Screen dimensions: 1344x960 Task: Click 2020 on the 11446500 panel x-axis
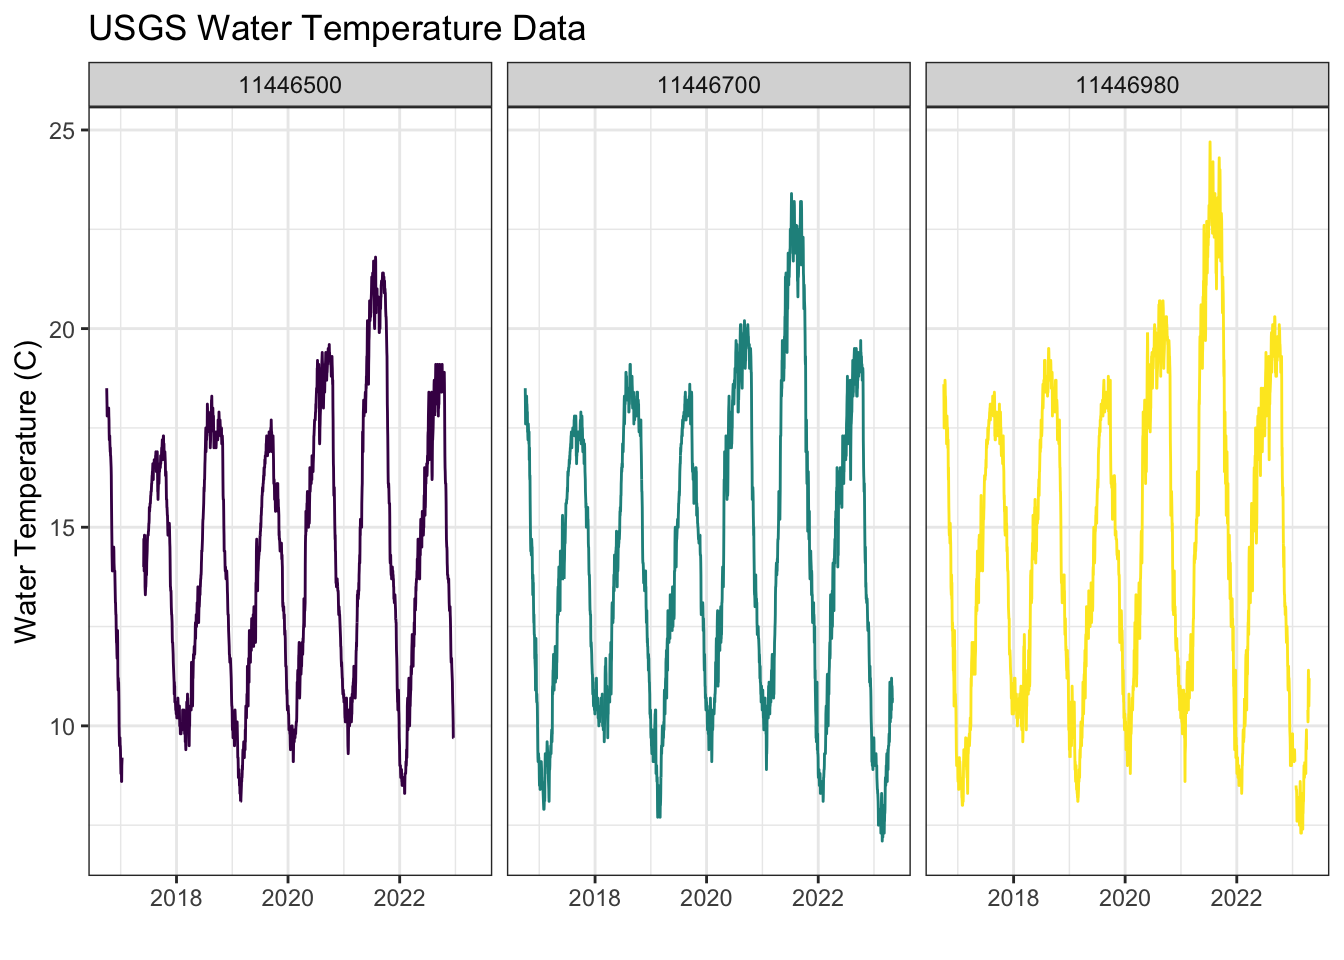click(x=288, y=898)
